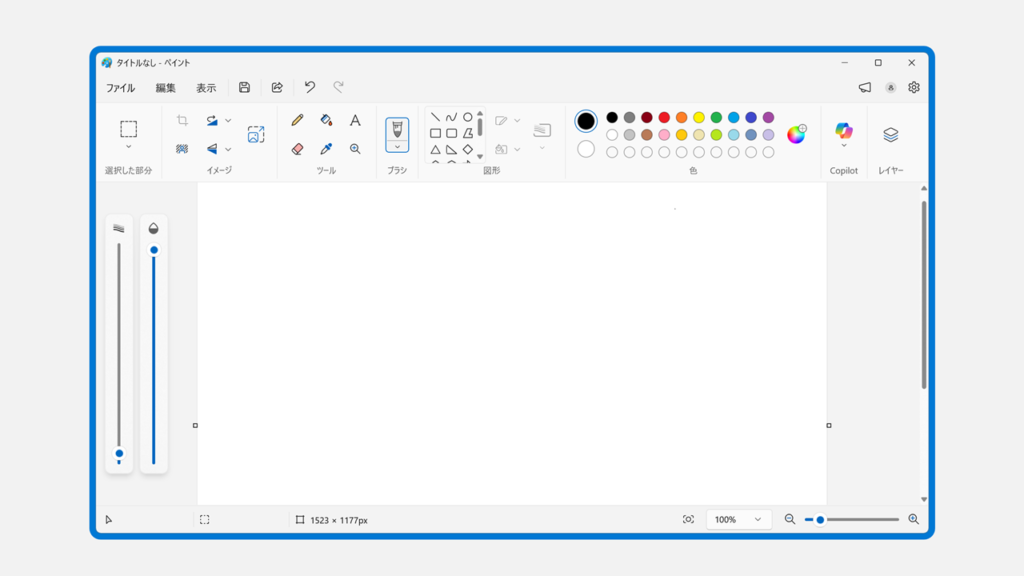Viewport: 1024px width, 576px height.
Task: Select the Pencil tool
Action: pos(297,120)
